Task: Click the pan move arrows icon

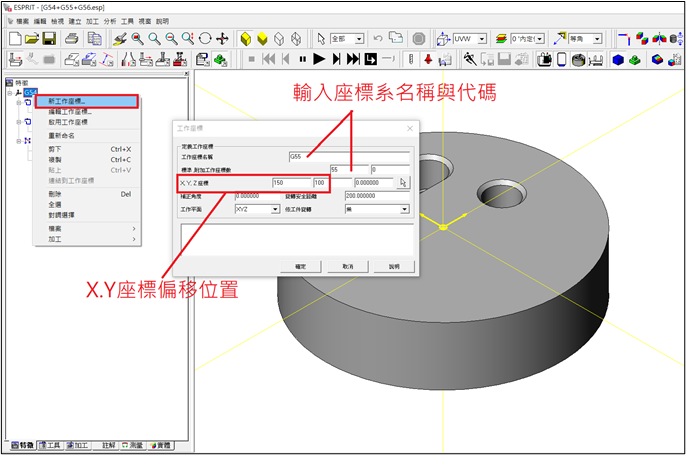Action: coord(222,38)
